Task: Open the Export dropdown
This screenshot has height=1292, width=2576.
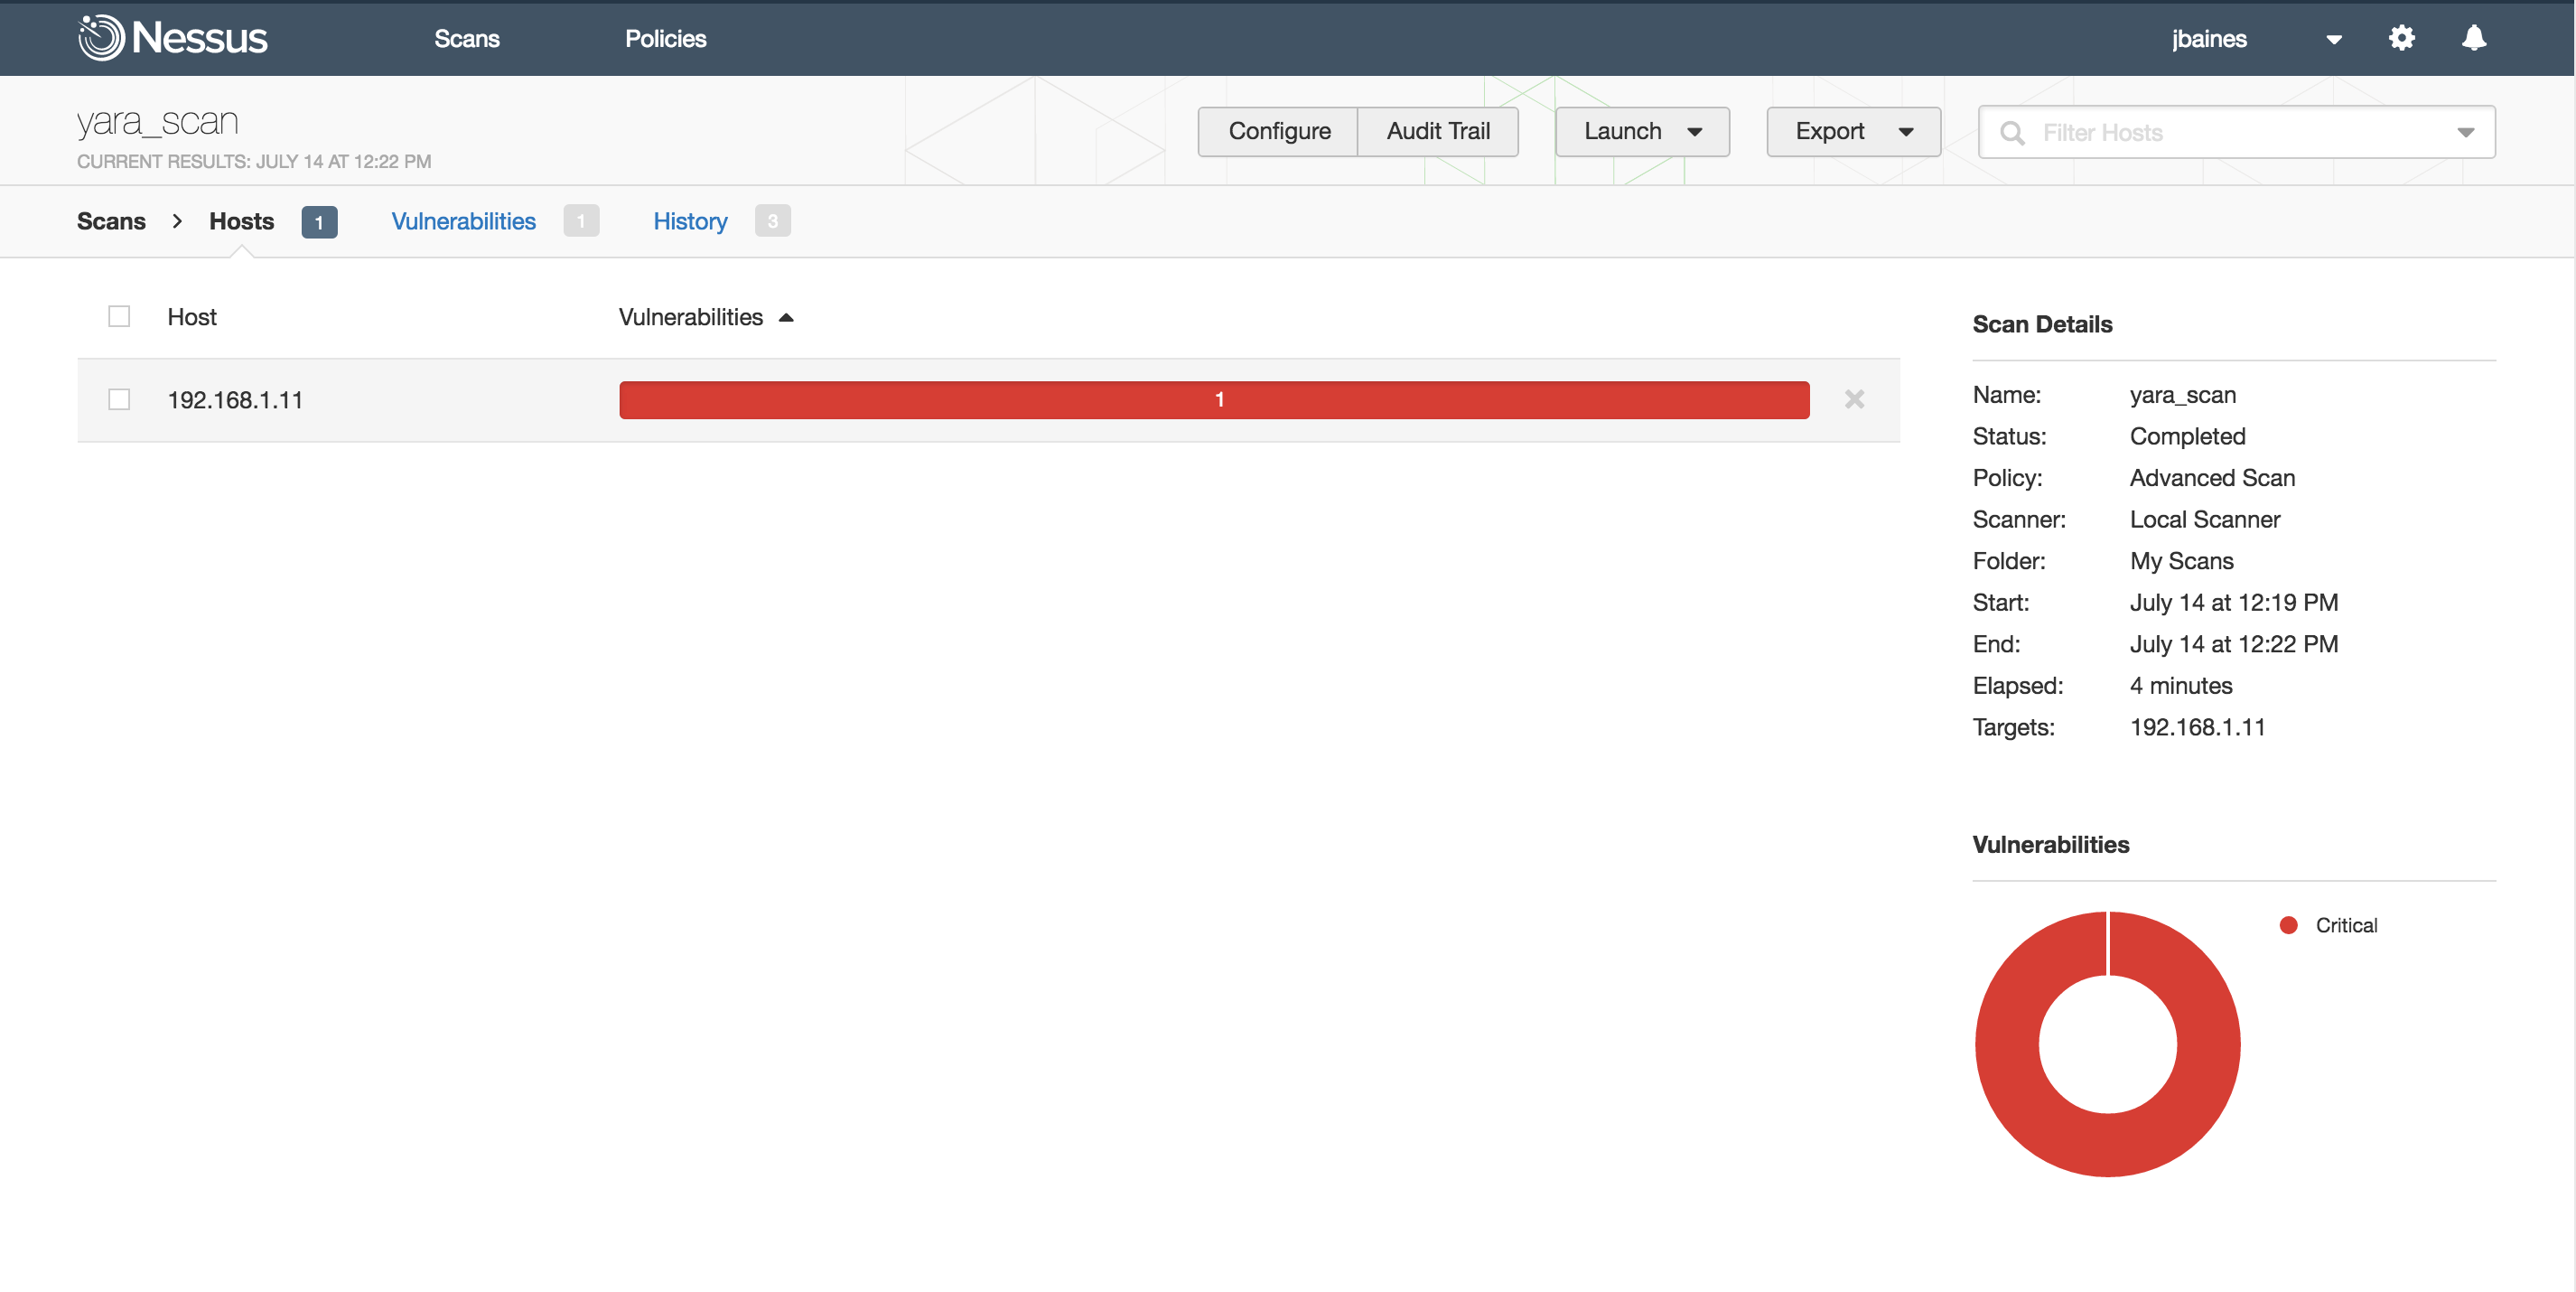Action: [1853, 132]
